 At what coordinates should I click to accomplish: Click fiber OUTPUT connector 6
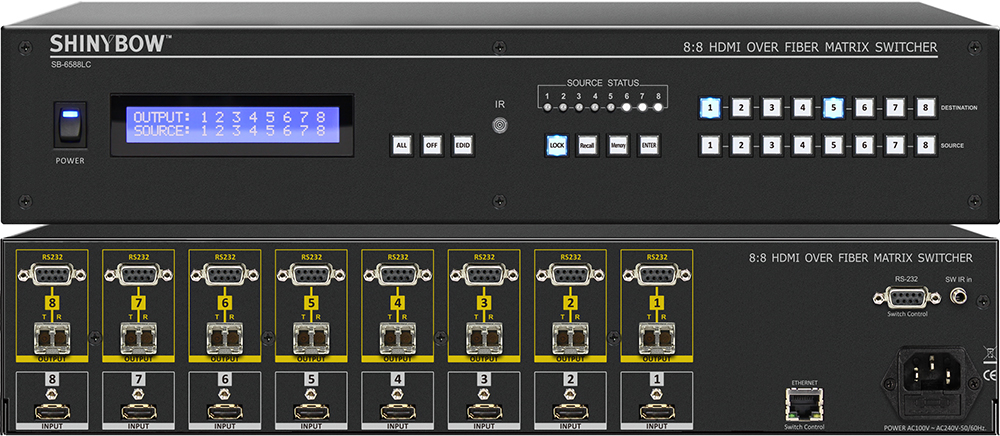(224, 338)
